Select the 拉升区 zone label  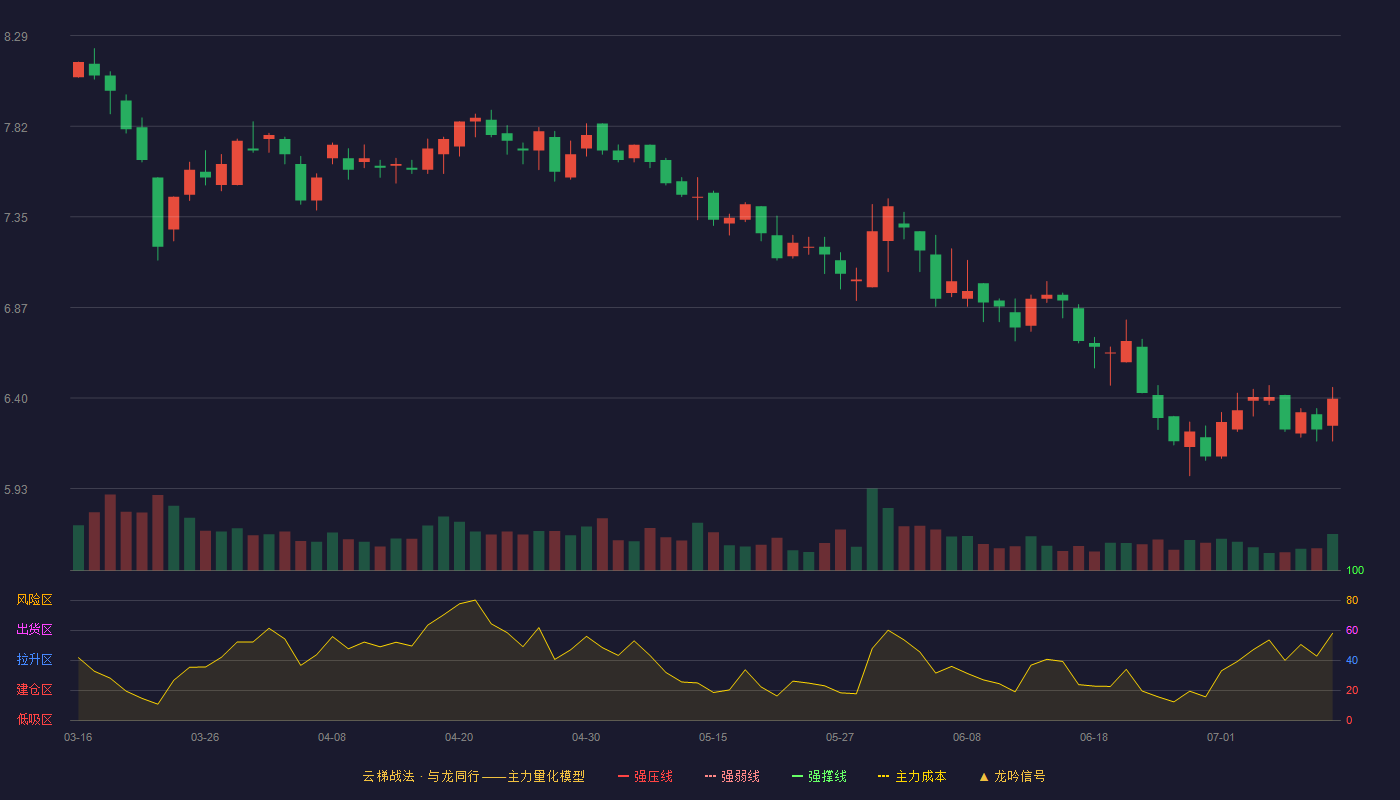tap(34, 660)
